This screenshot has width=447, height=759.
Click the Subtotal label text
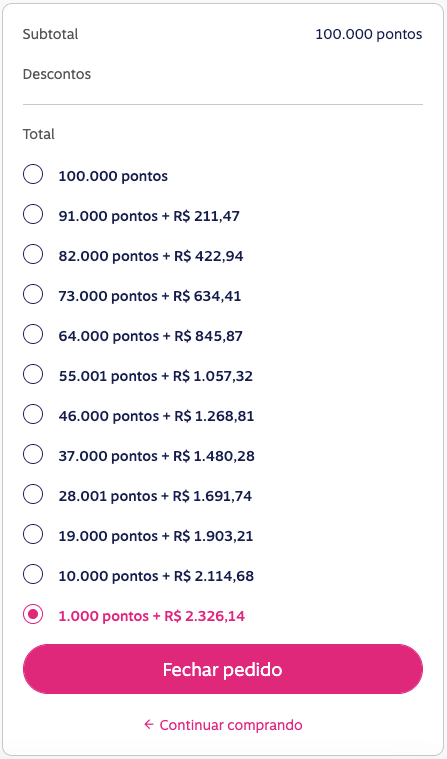click(x=50, y=34)
